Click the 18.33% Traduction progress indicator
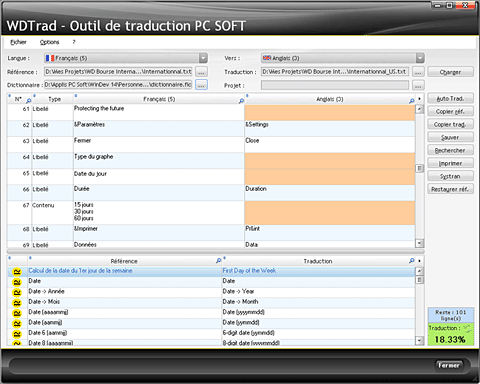 pos(451,334)
